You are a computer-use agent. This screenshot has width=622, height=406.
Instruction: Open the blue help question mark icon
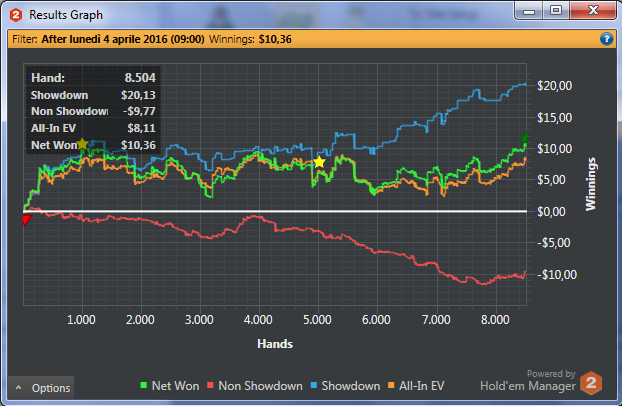coord(607,39)
